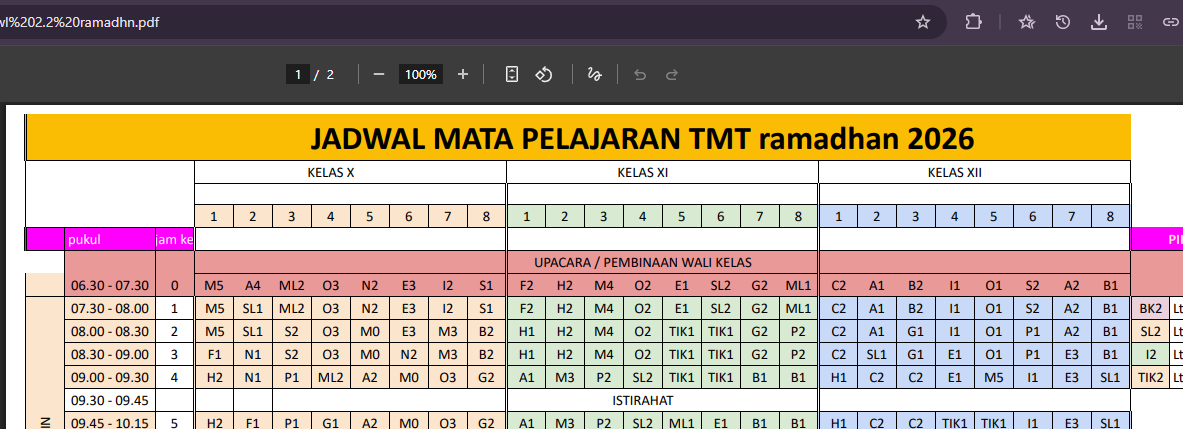Click the fit to page icon
This screenshot has width=1183, height=429.
[512, 74]
